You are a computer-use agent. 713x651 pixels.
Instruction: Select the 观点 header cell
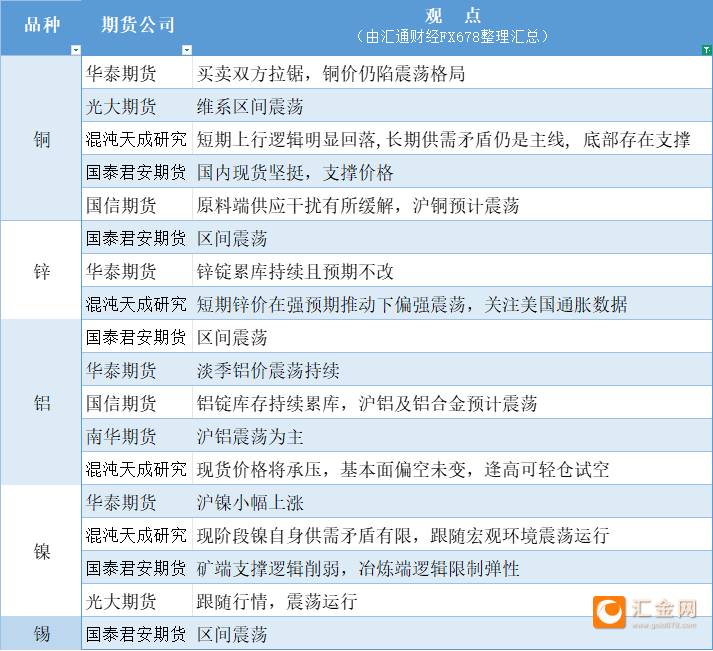(x=452, y=28)
